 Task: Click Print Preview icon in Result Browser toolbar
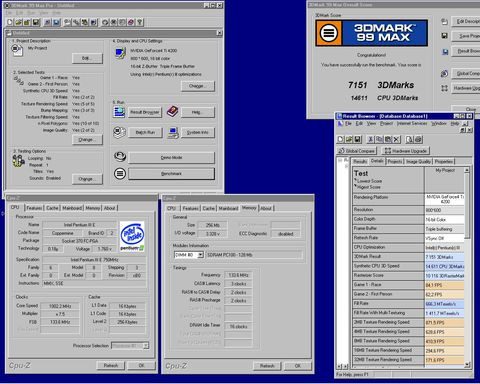click(410, 139)
